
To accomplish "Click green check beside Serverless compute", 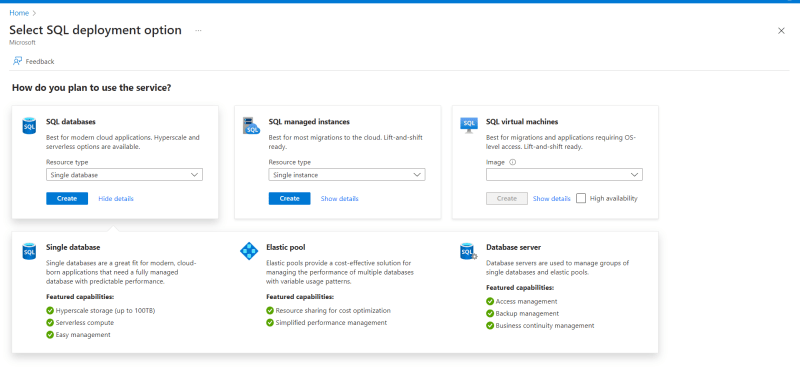I will coord(49,323).
